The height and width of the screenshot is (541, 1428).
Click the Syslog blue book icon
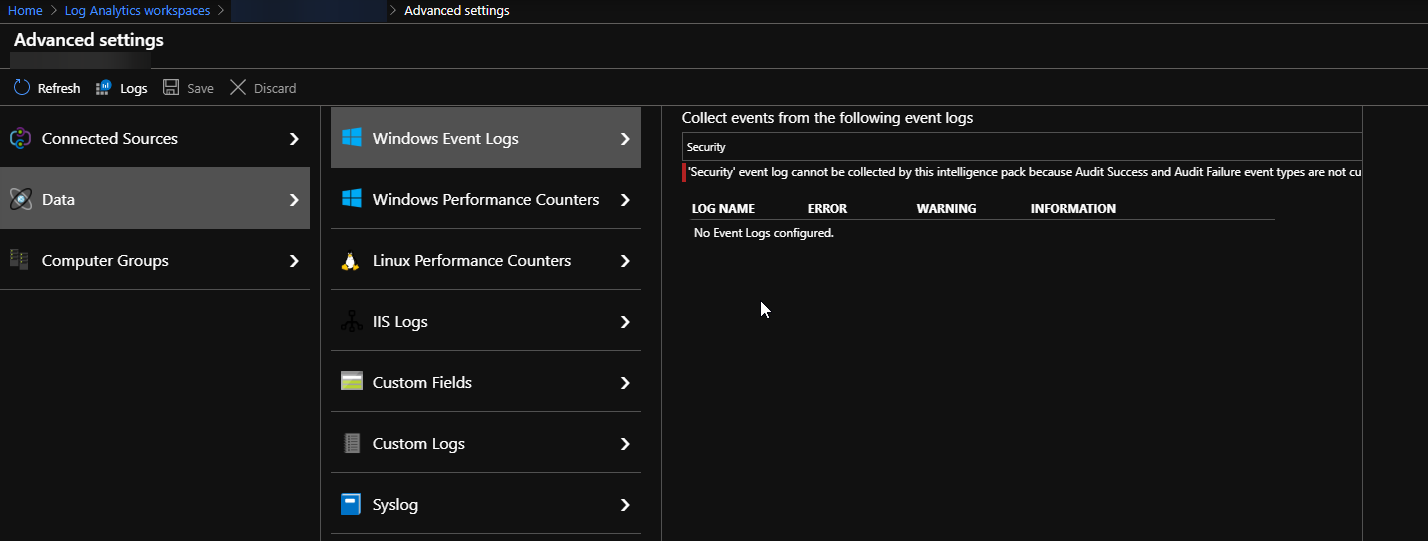(x=351, y=504)
